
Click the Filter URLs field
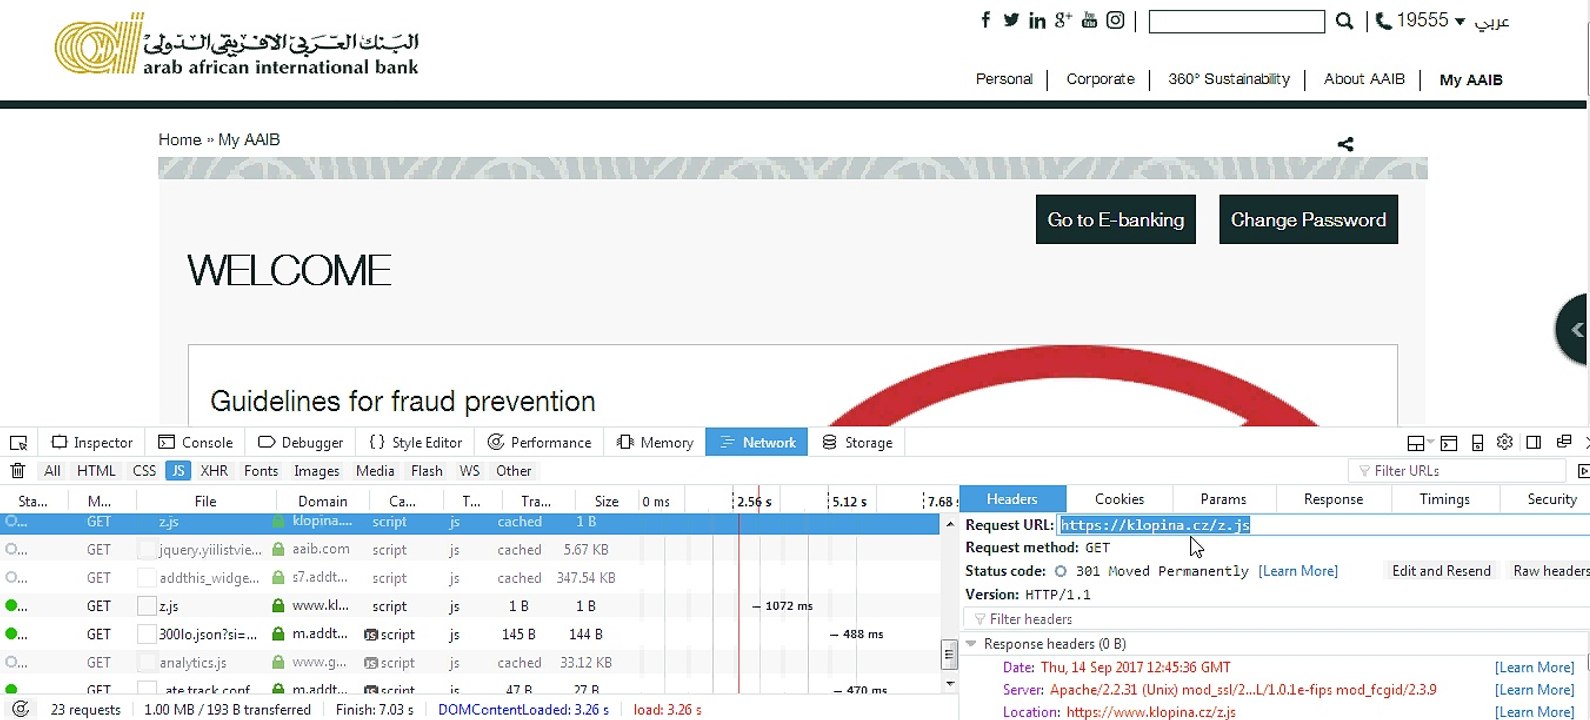[1457, 471]
